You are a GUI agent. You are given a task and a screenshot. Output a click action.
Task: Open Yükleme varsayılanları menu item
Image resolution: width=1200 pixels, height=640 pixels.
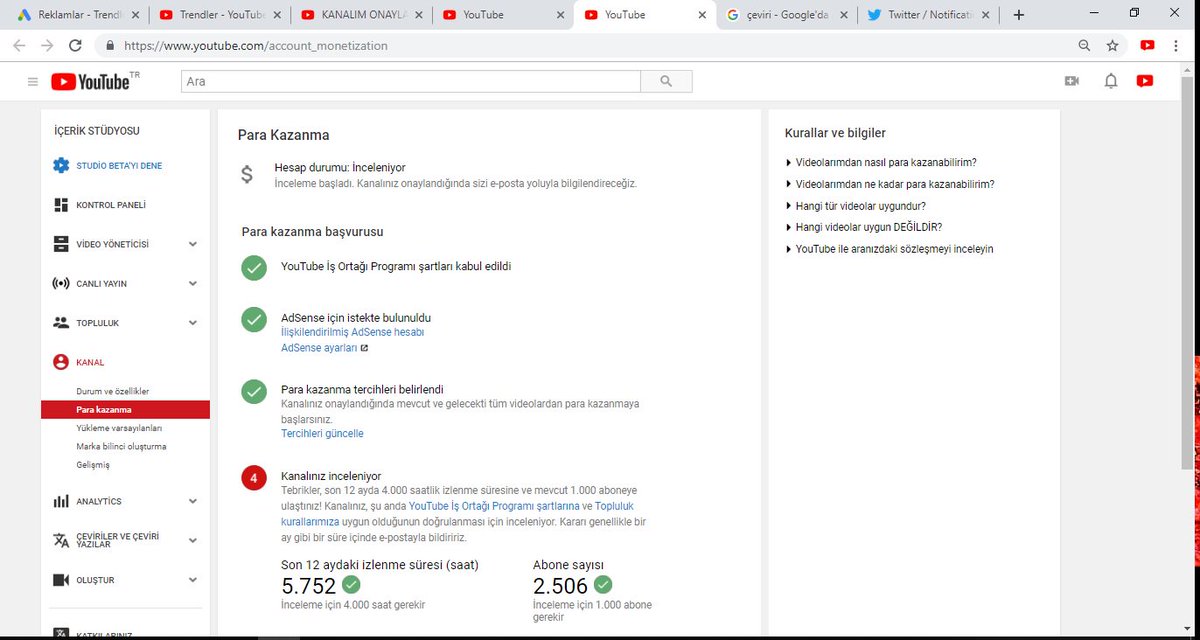[x=119, y=428]
